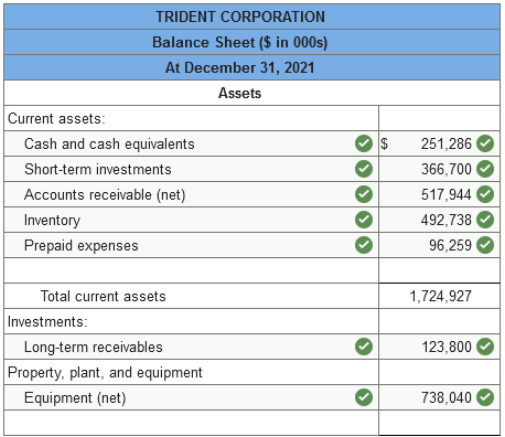Click the At December 31, 2021 header

click(x=240, y=68)
